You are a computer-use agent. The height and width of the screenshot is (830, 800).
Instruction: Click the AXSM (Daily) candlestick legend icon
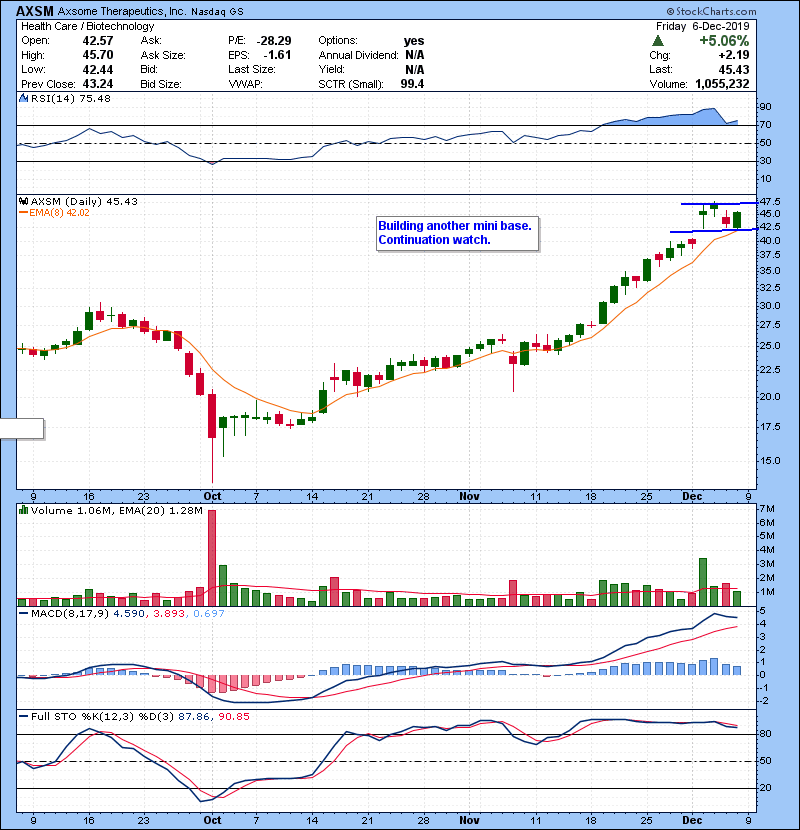(x=23, y=201)
